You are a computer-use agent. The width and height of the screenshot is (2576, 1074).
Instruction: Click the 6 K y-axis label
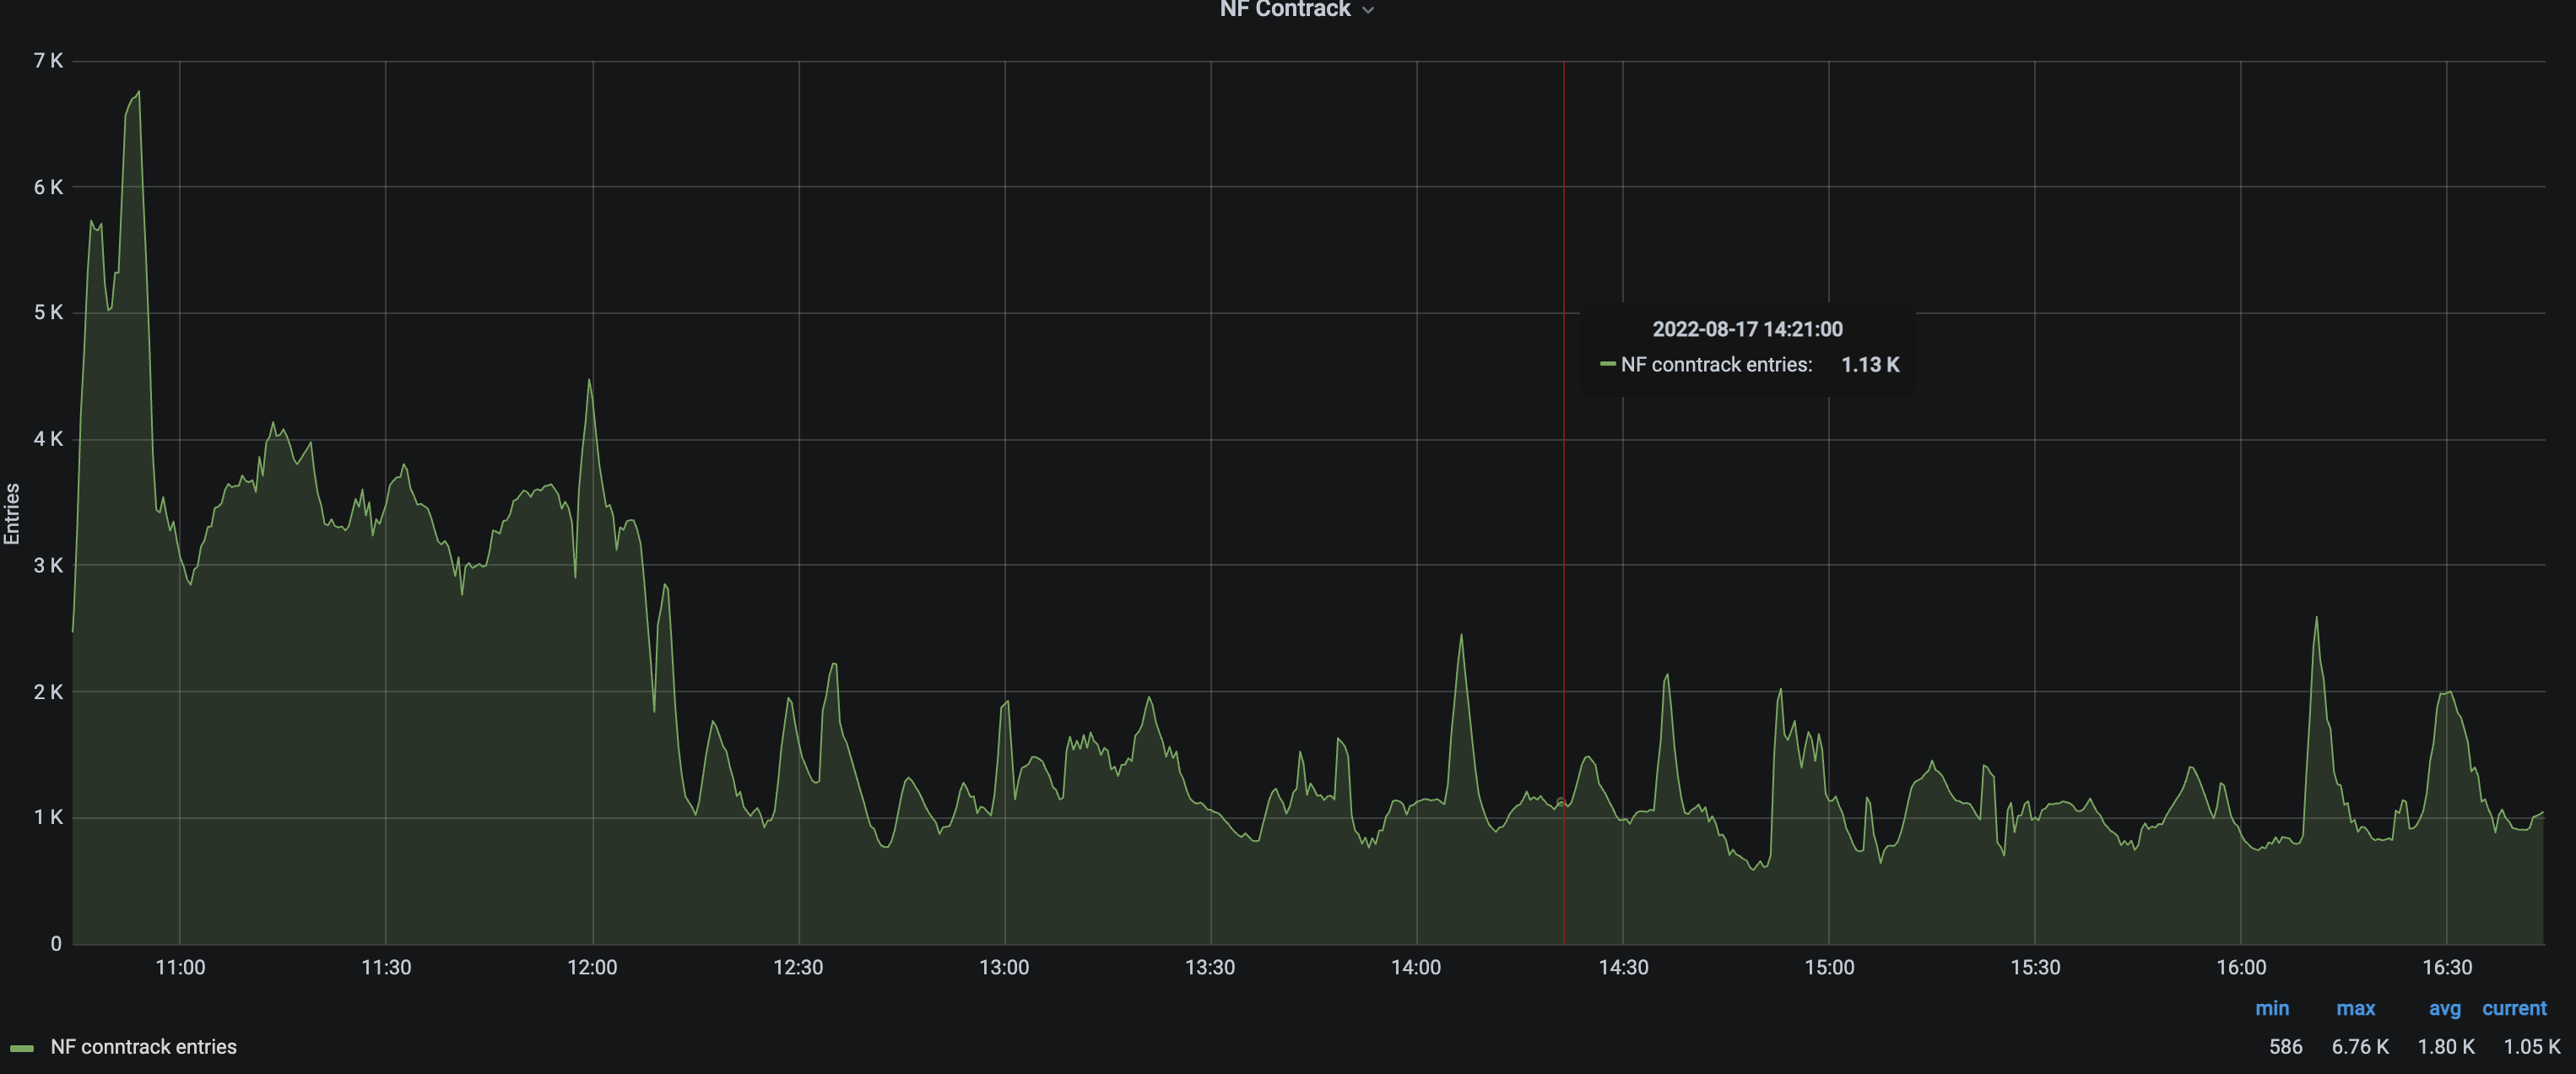coord(48,187)
